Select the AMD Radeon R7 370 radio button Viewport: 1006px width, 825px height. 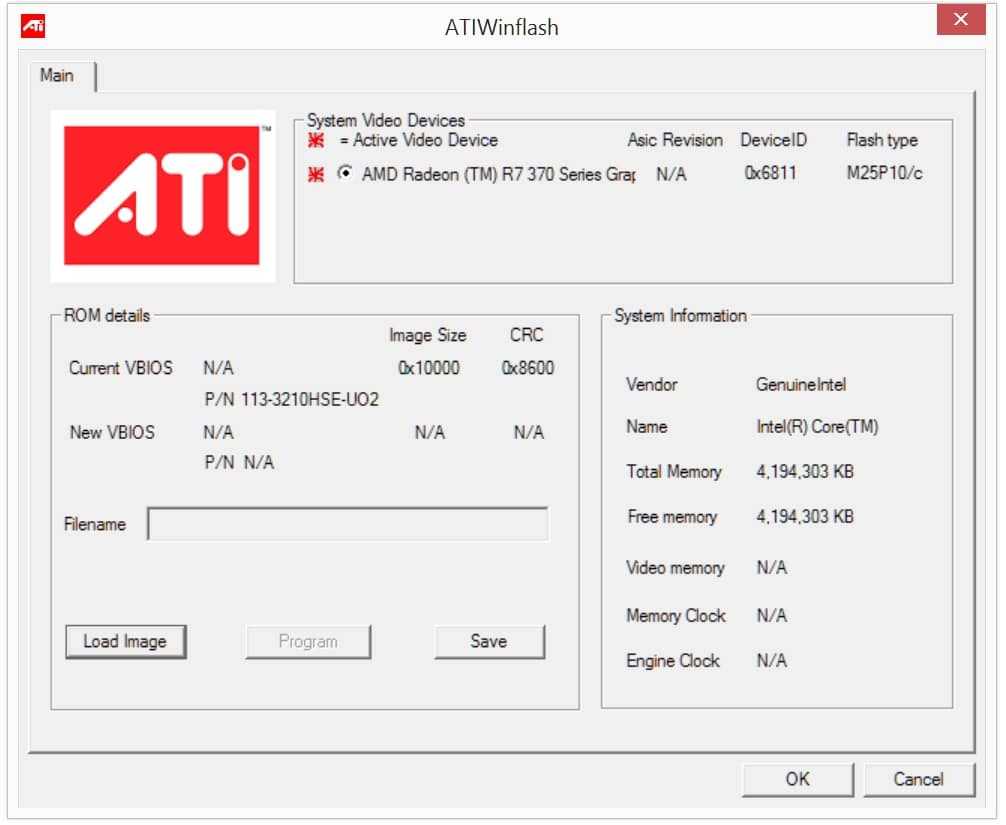click(345, 173)
